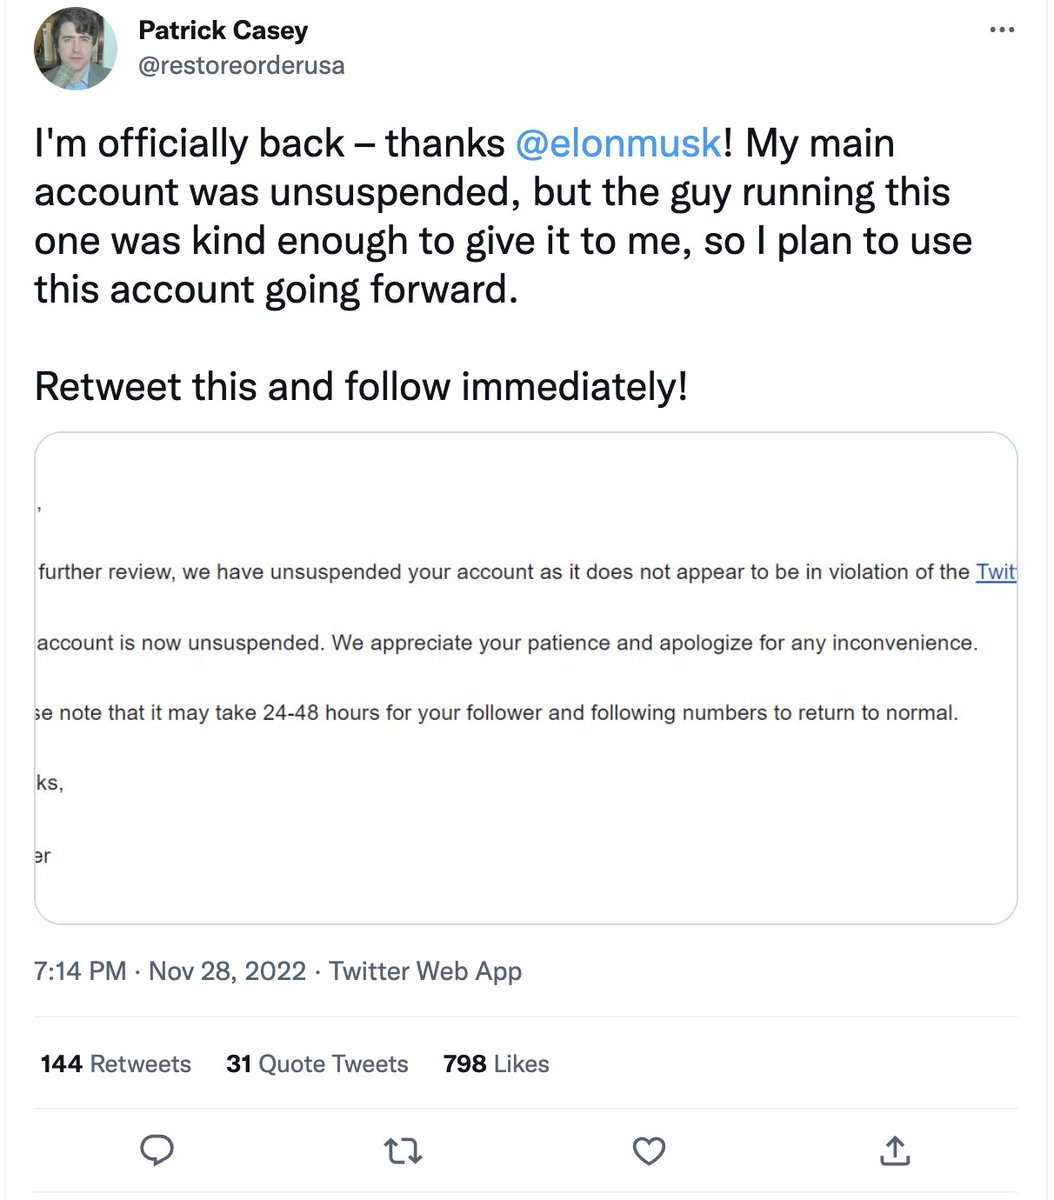The height and width of the screenshot is (1200, 1054).
Task: Click the Twitter Web App source label
Action: coord(426,971)
